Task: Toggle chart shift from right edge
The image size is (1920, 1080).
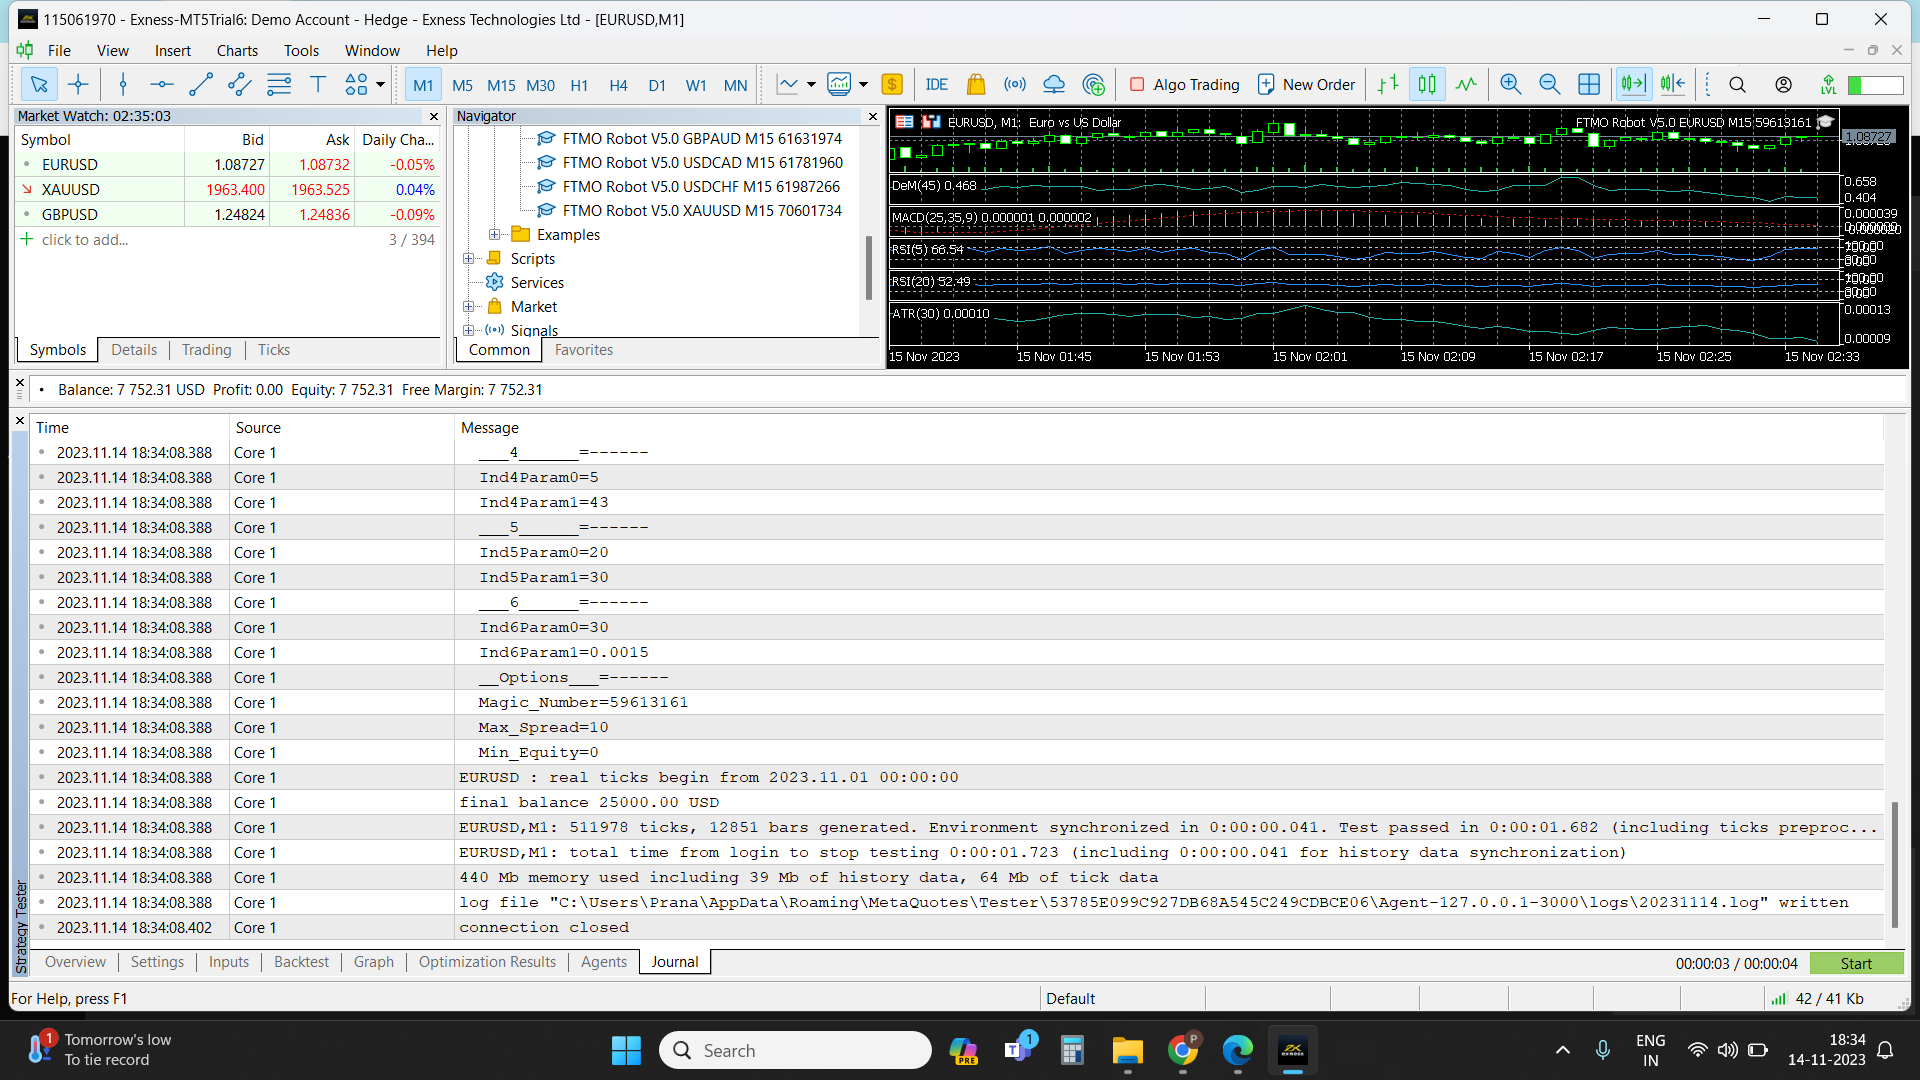Action: tap(1672, 85)
